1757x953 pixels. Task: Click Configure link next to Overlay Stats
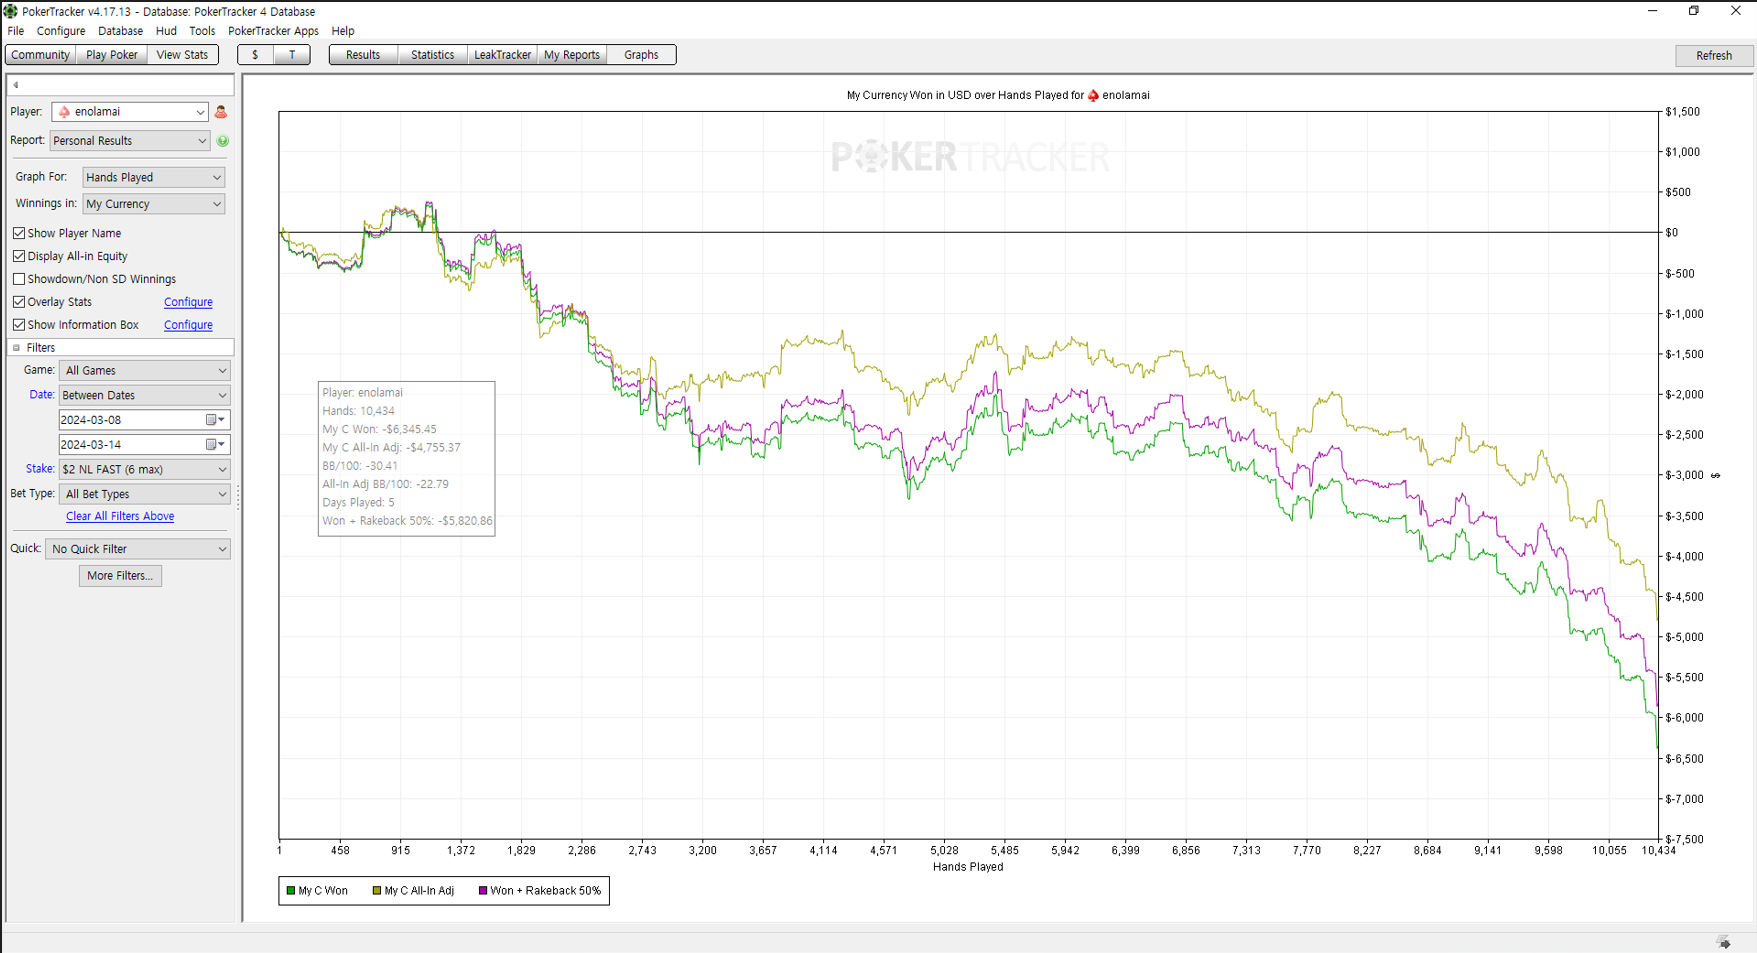tap(188, 302)
